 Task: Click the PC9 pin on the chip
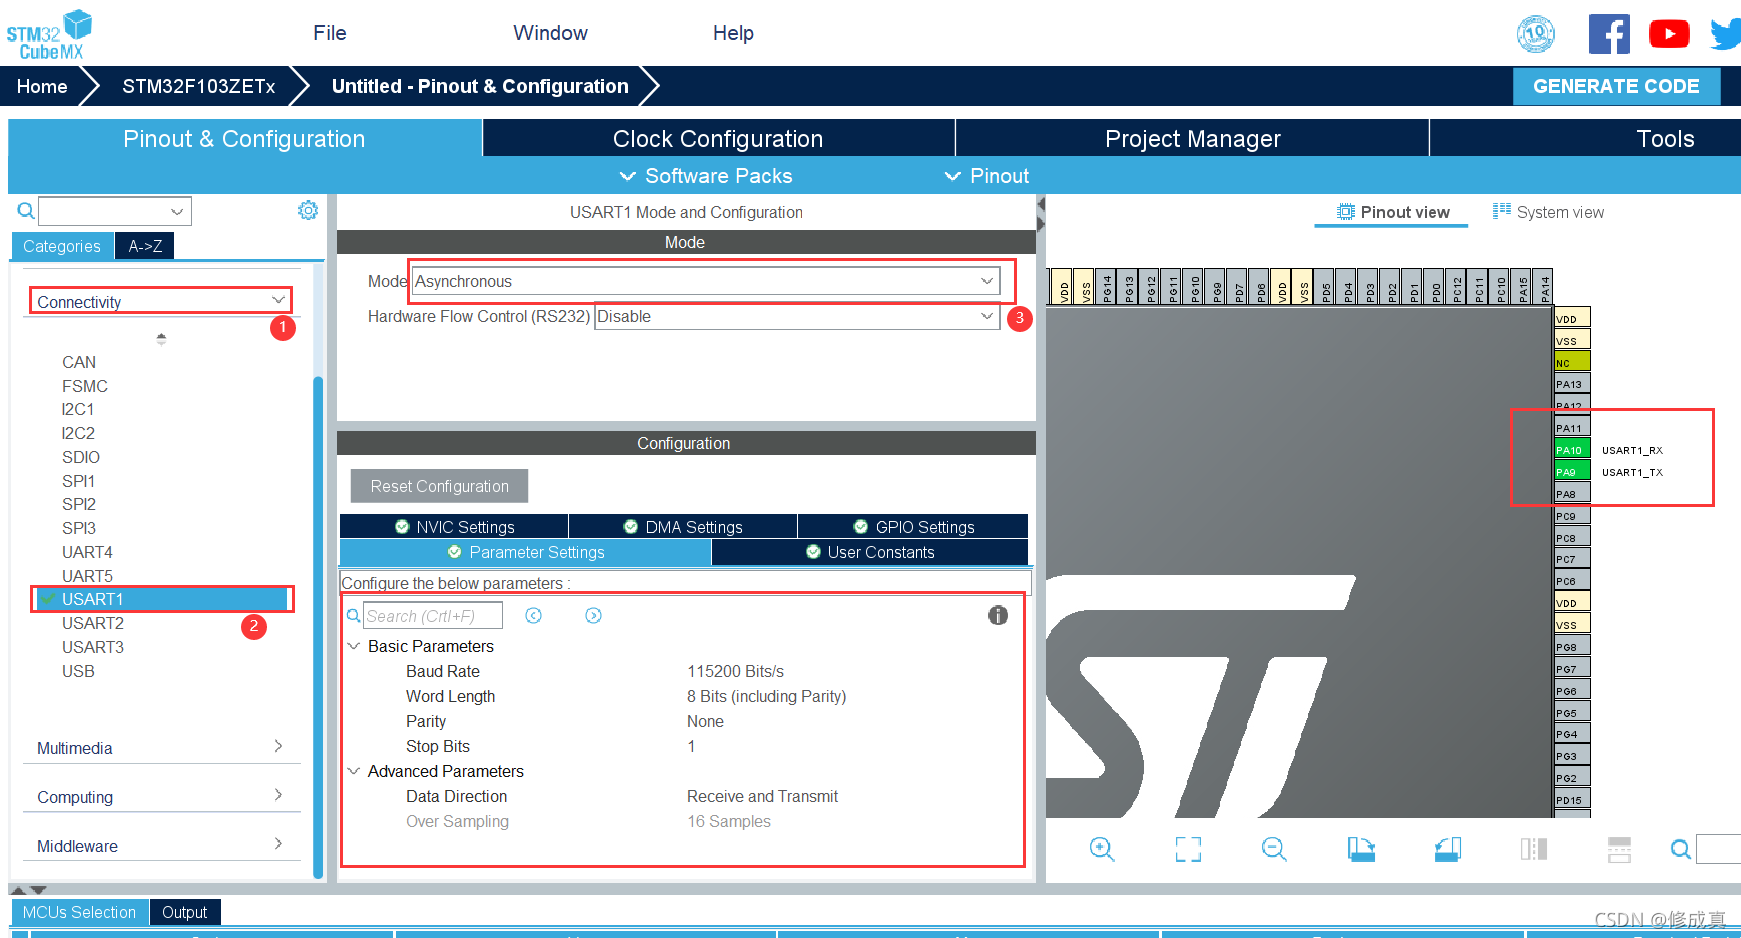(1572, 516)
